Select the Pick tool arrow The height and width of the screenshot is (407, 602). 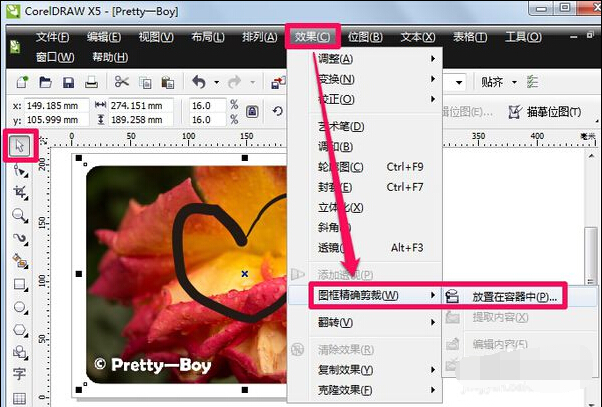(x=19, y=146)
